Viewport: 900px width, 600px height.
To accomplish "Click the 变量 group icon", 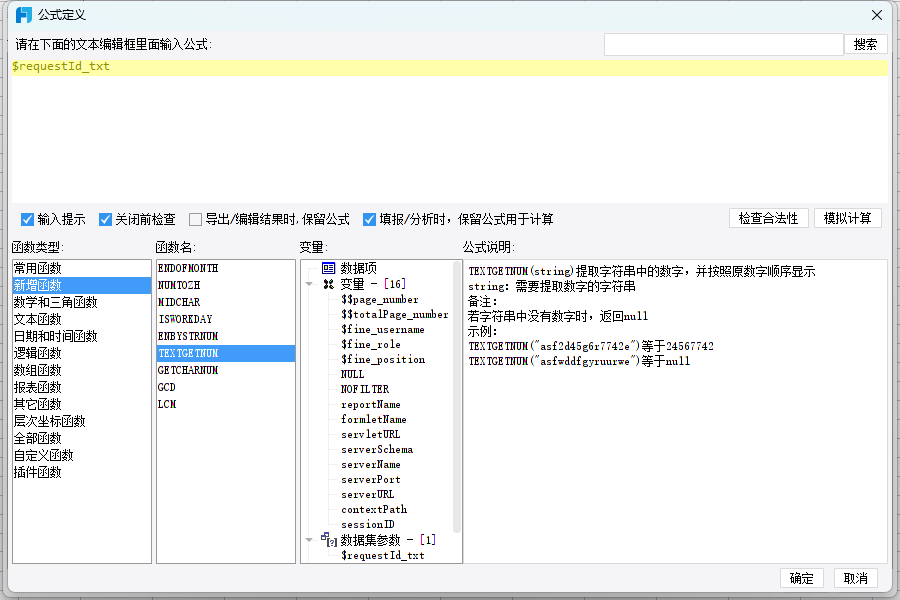I will click(x=328, y=284).
